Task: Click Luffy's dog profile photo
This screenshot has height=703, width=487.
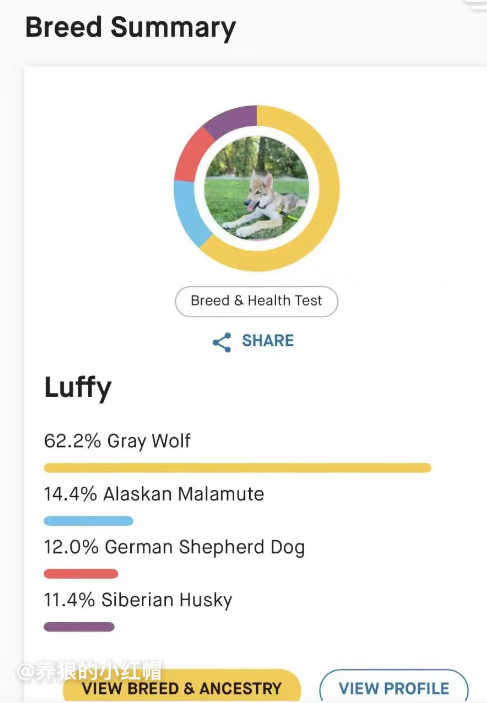Action: pyautogui.click(x=257, y=188)
